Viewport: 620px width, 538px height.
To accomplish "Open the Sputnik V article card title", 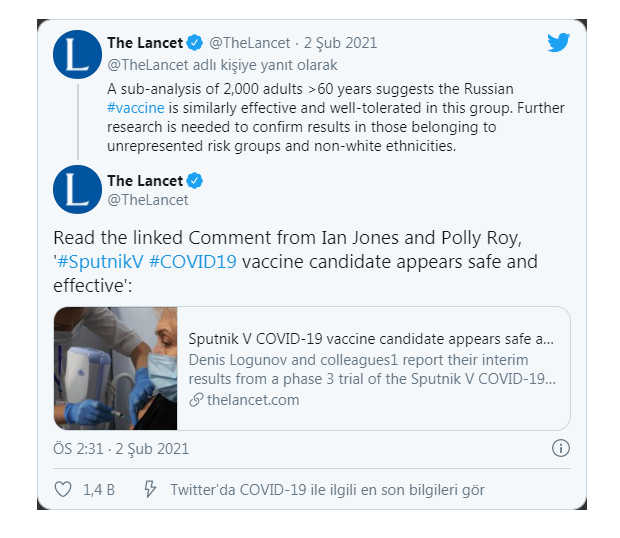I will pos(371,338).
